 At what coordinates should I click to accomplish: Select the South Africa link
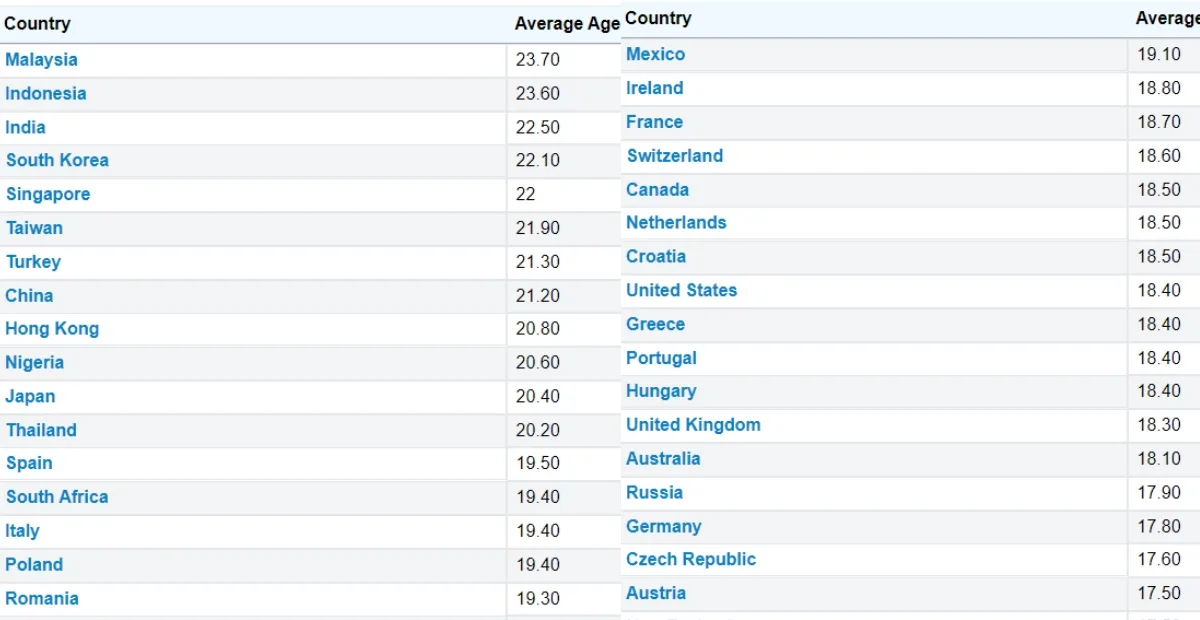pos(57,497)
